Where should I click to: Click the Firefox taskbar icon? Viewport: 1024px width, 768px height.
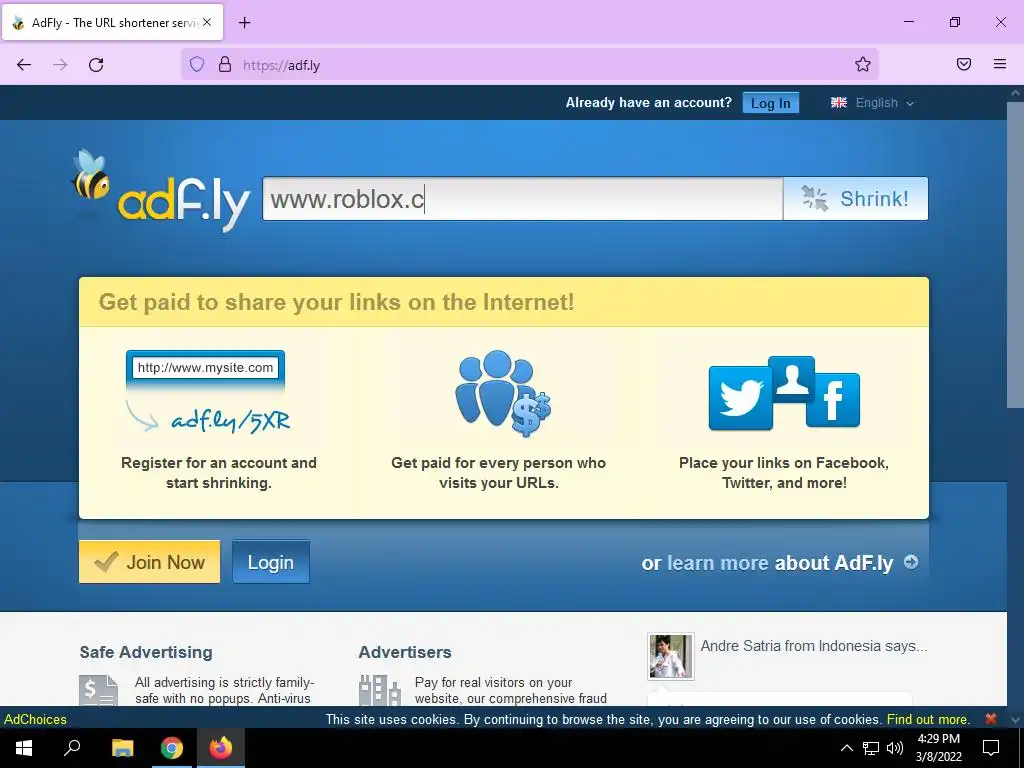[x=221, y=748]
